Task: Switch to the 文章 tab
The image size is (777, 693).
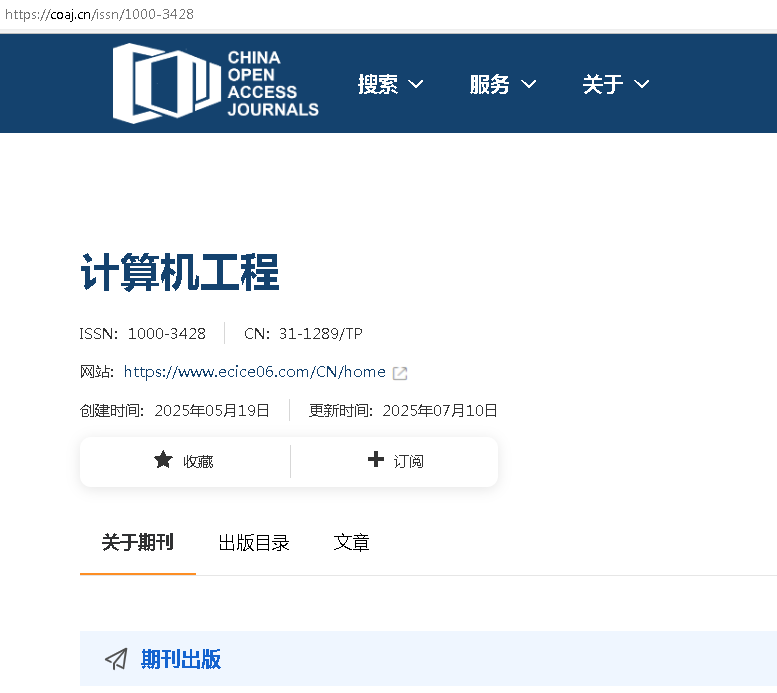Action: pyautogui.click(x=352, y=543)
